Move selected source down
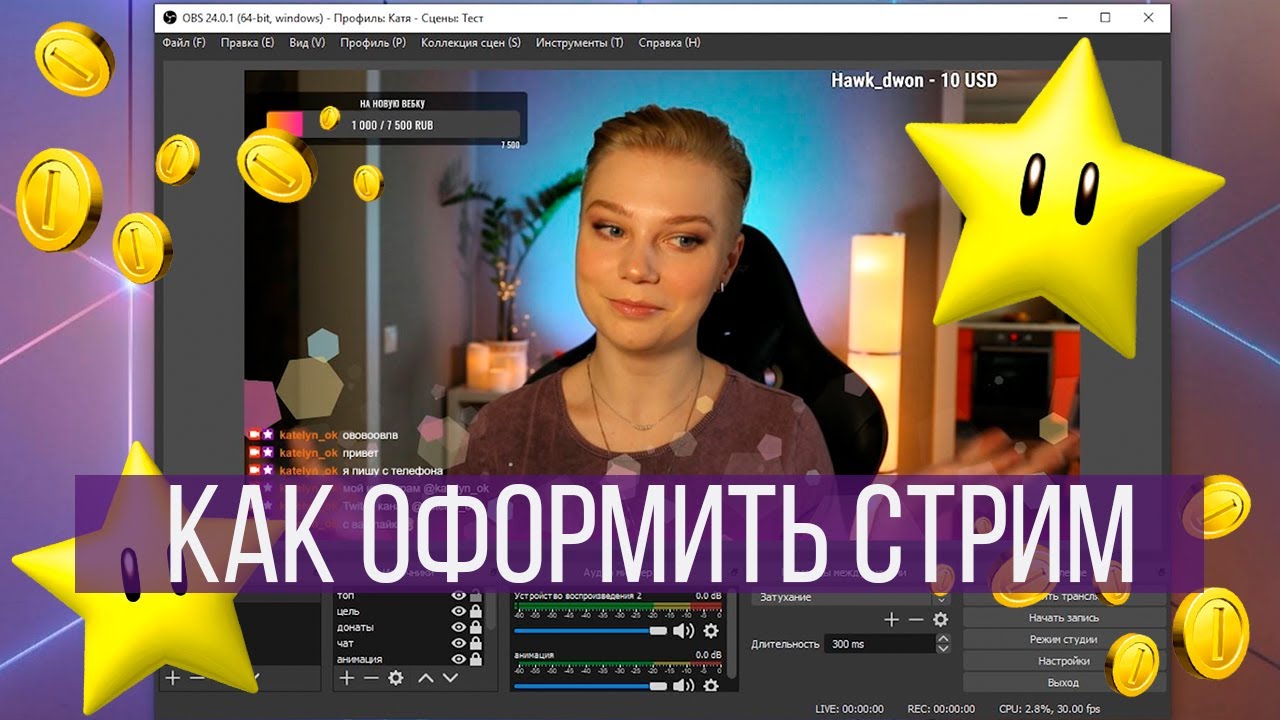This screenshot has width=1280, height=720. tap(450, 678)
